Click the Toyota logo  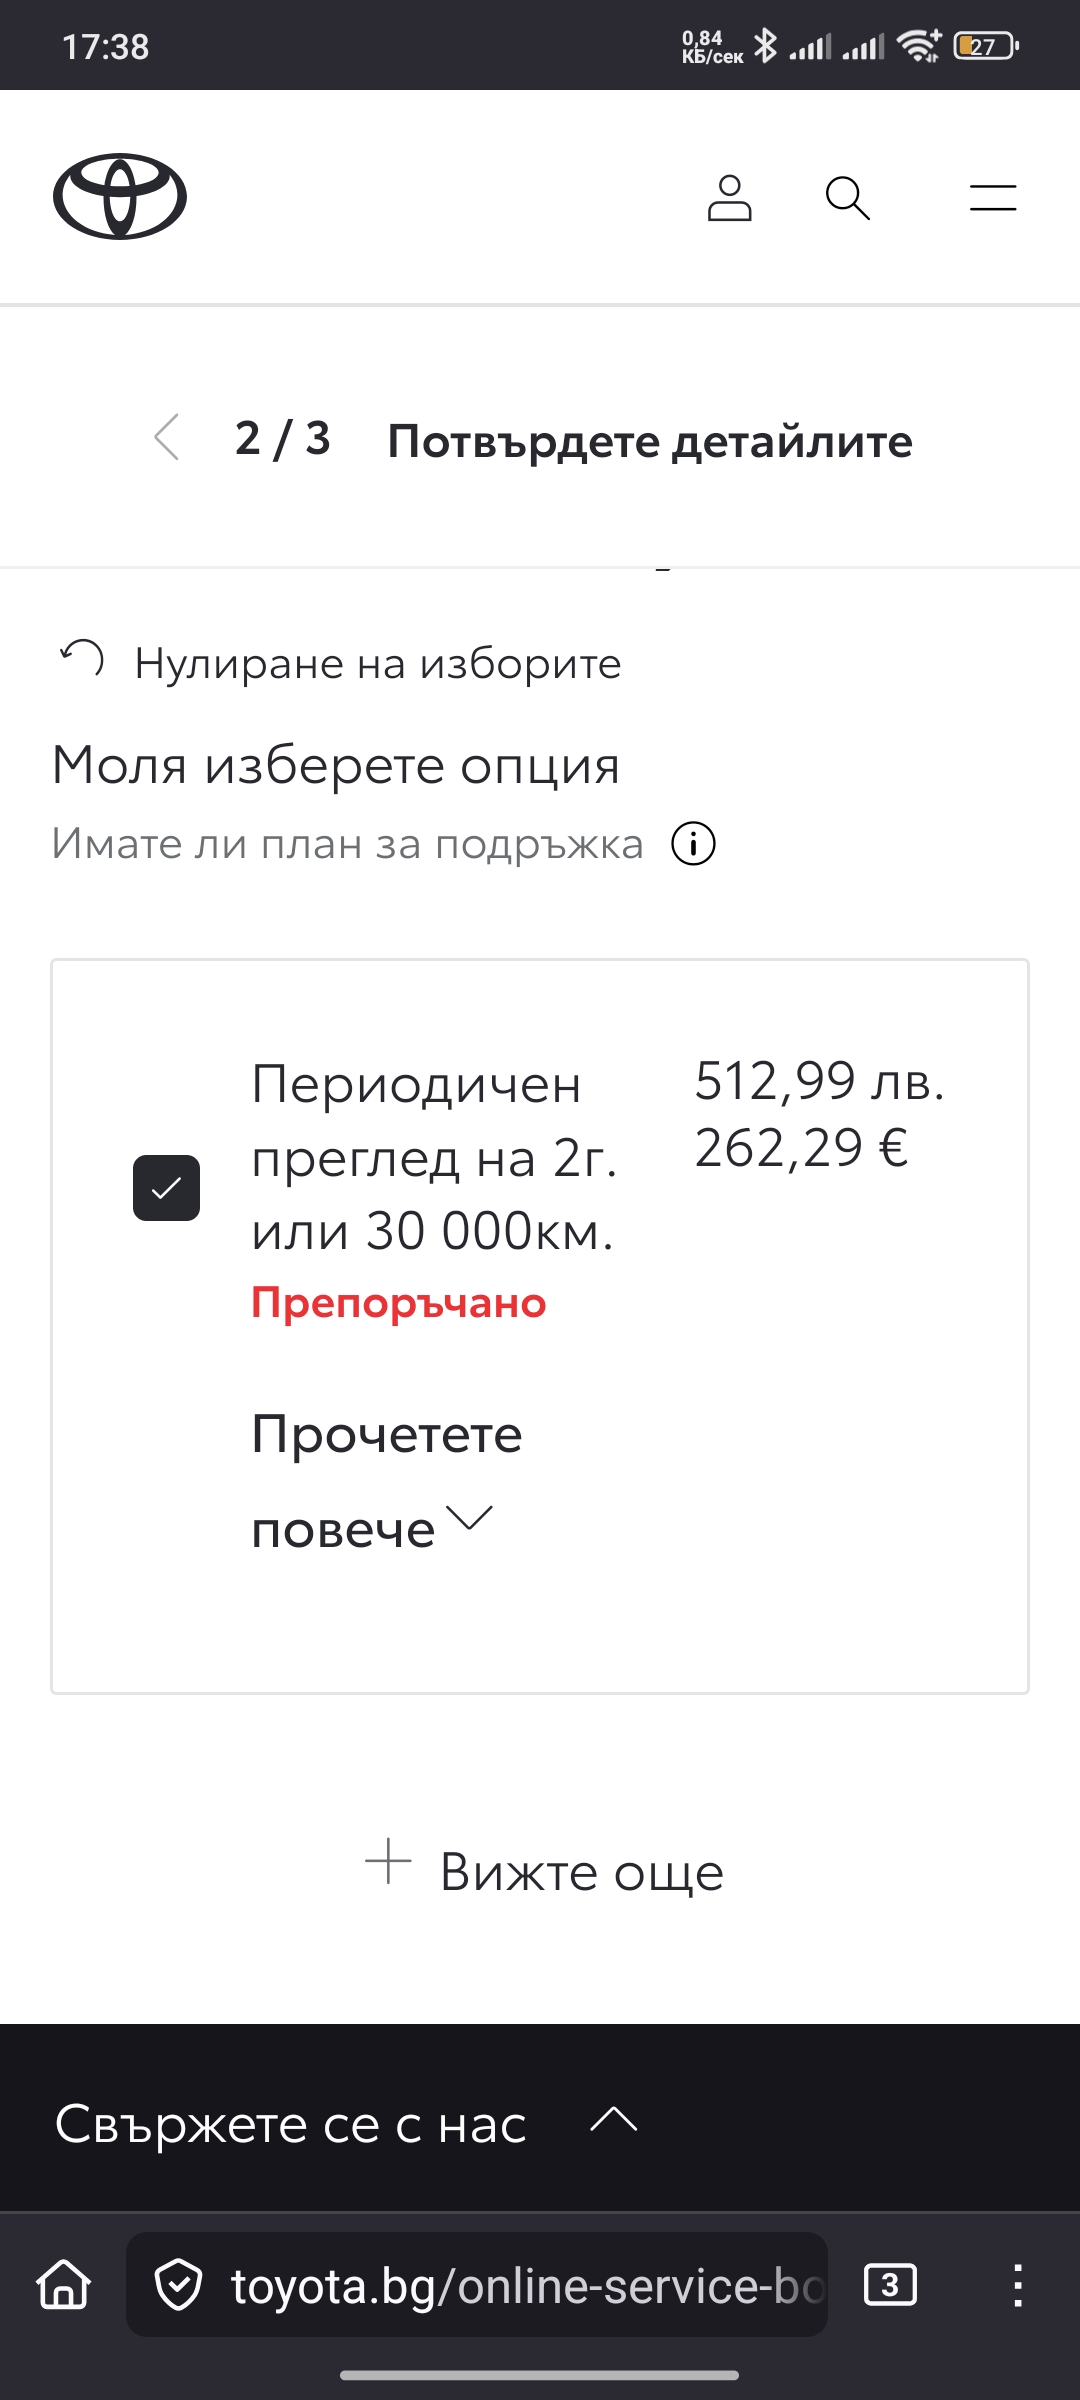tap(119, 196)
